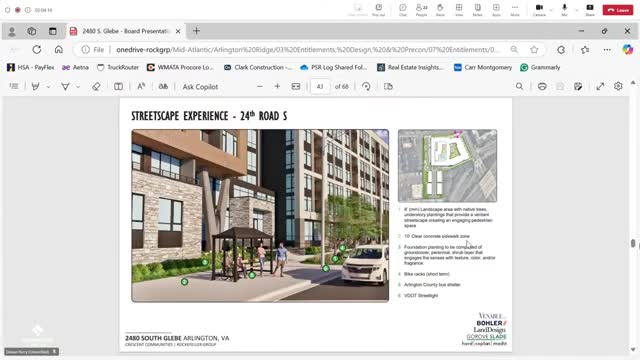Open the tab actions menu icon

click(x=53, y=31)
